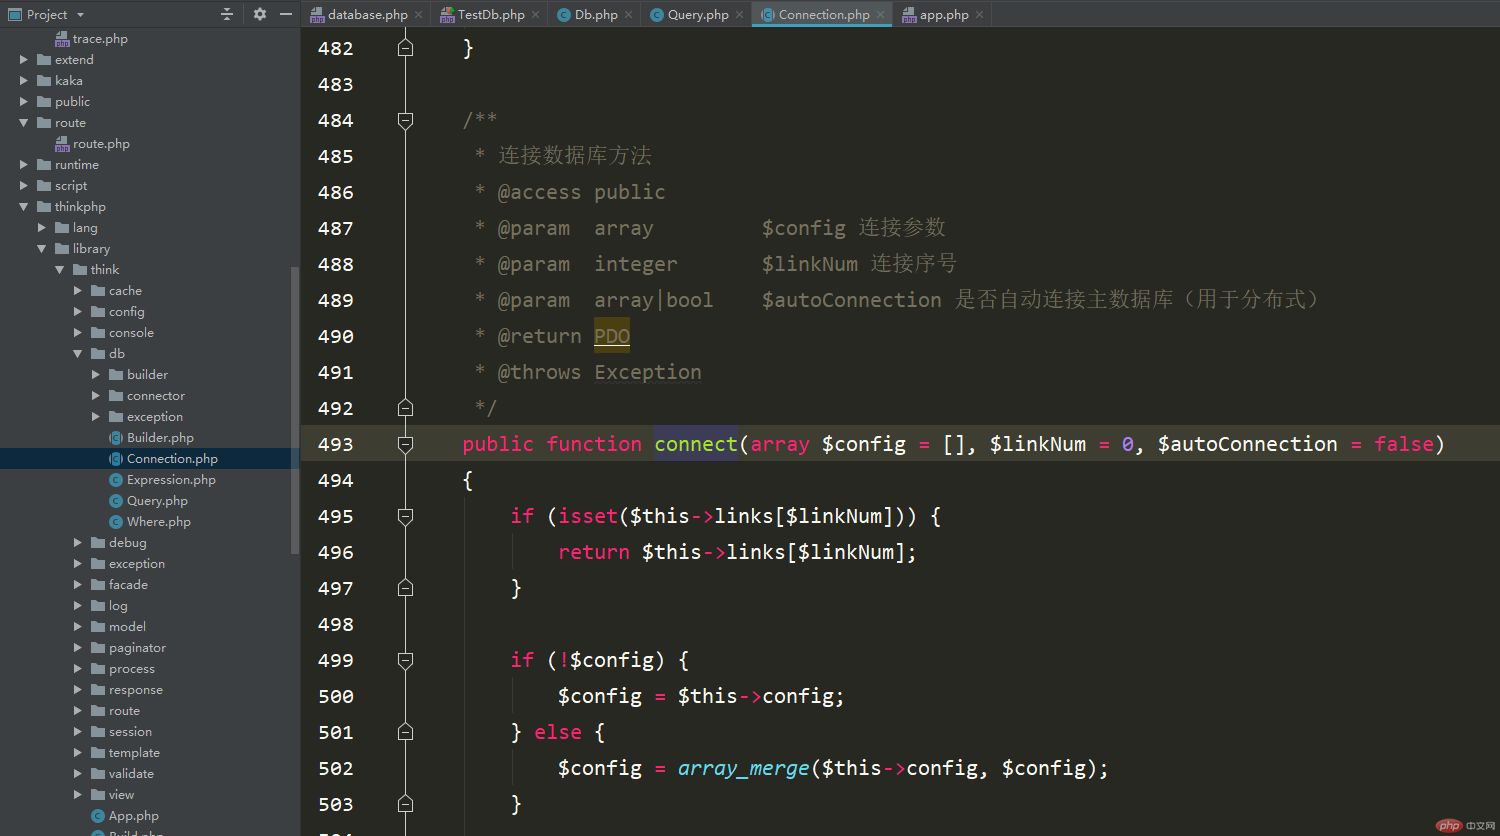Close the database.php tab
The height and width of the screenshot is (836, 1500).
point(419,15)
